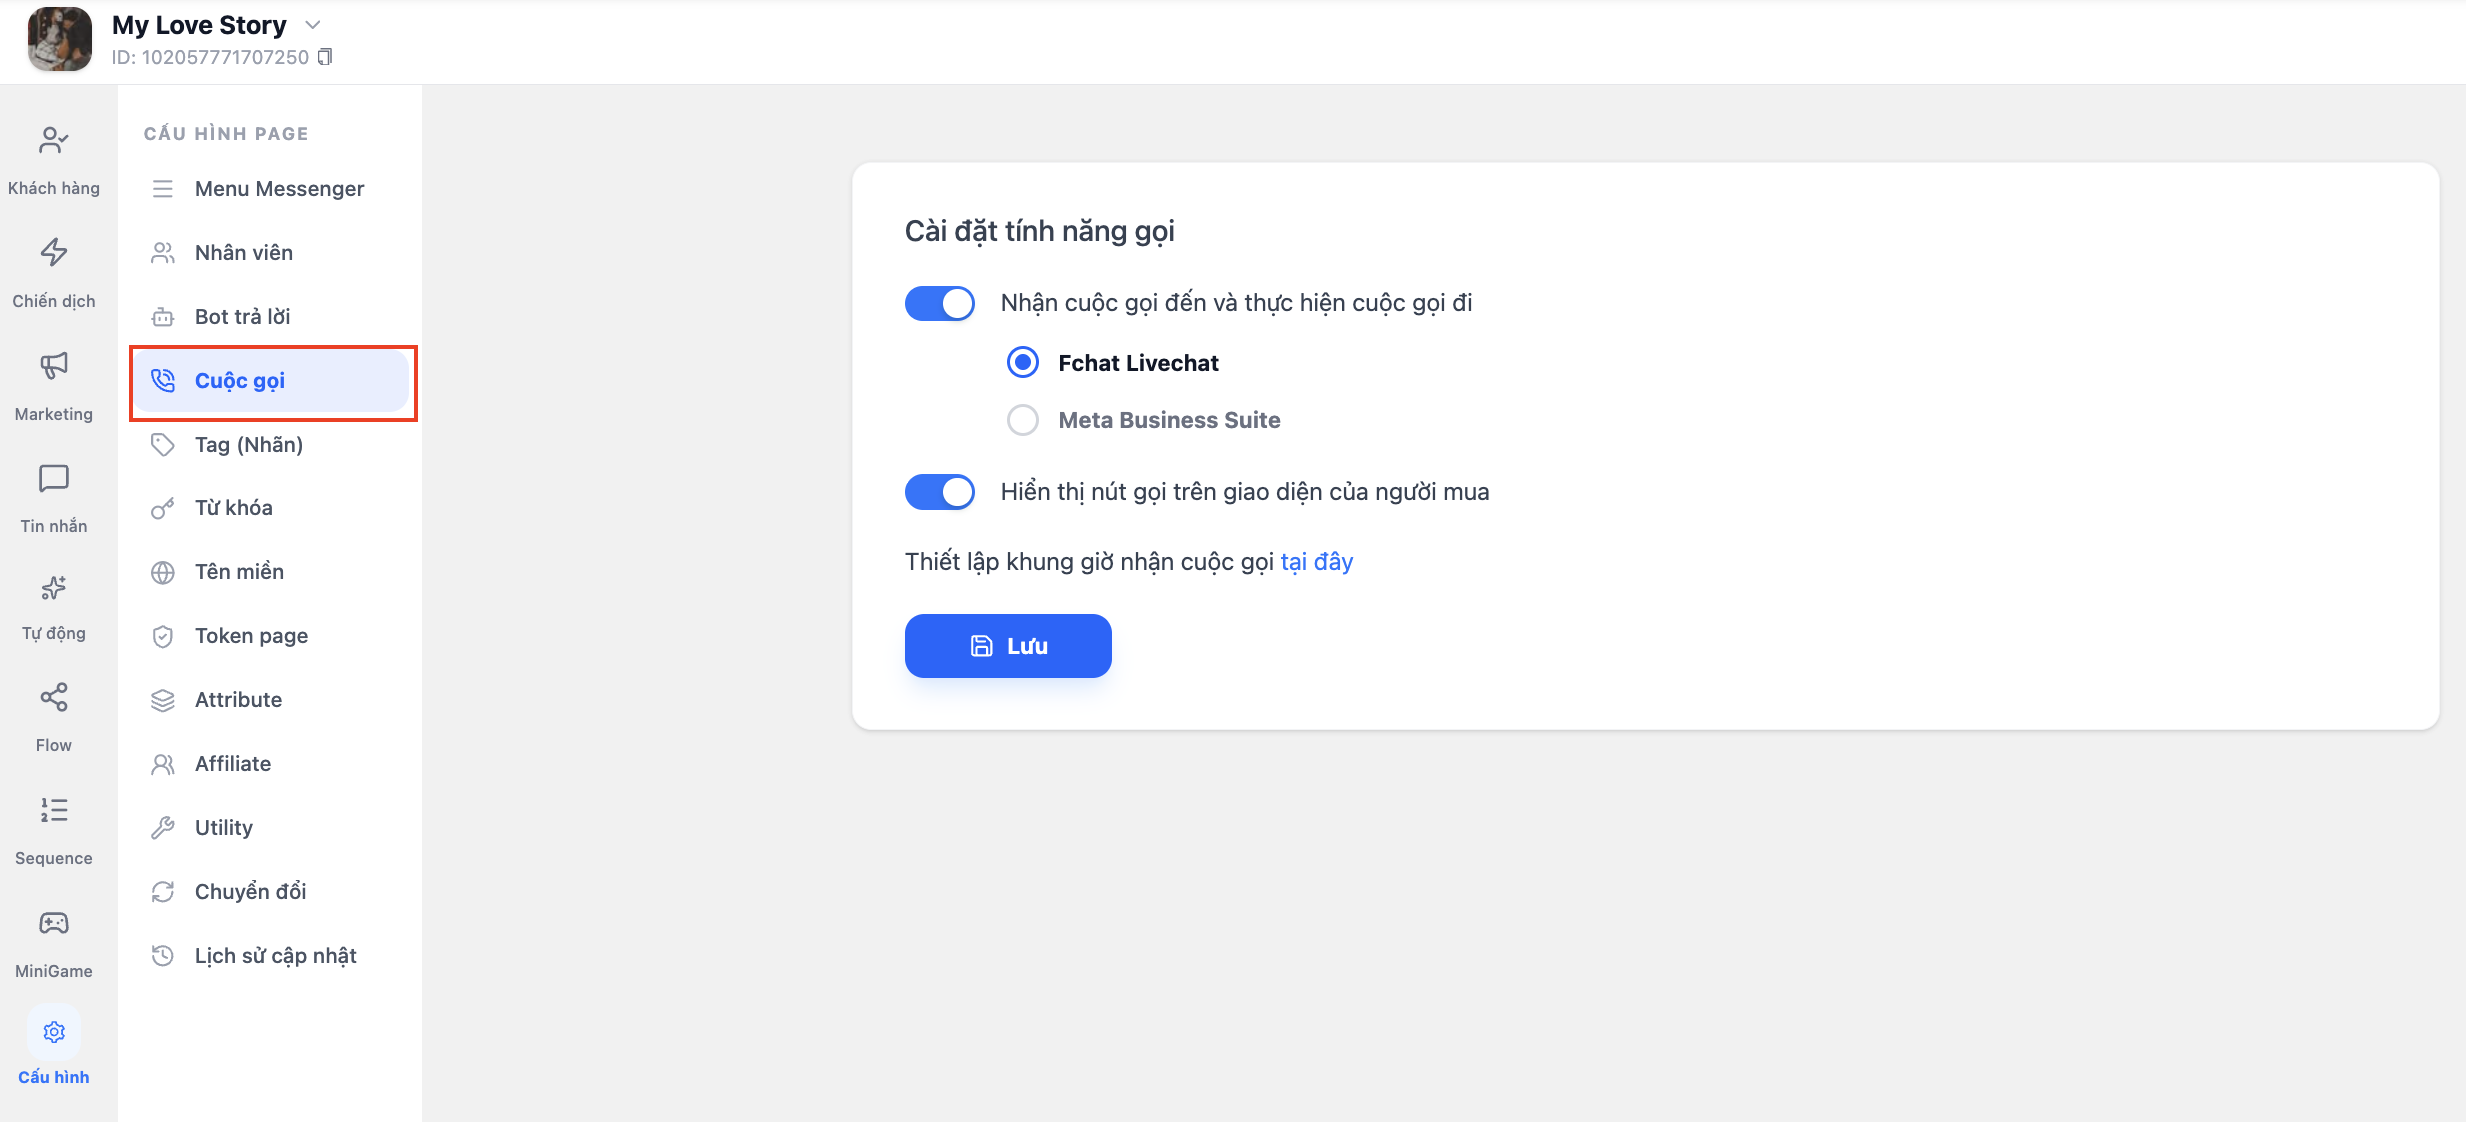The image size is (2466, 1122).
Task: Save call settings with Lưu button
Action: (x=1008, y=646)
